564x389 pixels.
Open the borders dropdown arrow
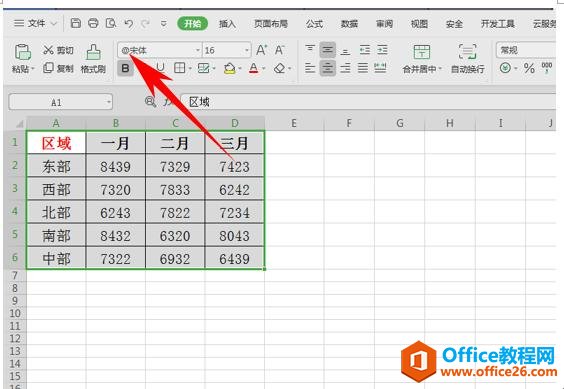pos(189,68)
